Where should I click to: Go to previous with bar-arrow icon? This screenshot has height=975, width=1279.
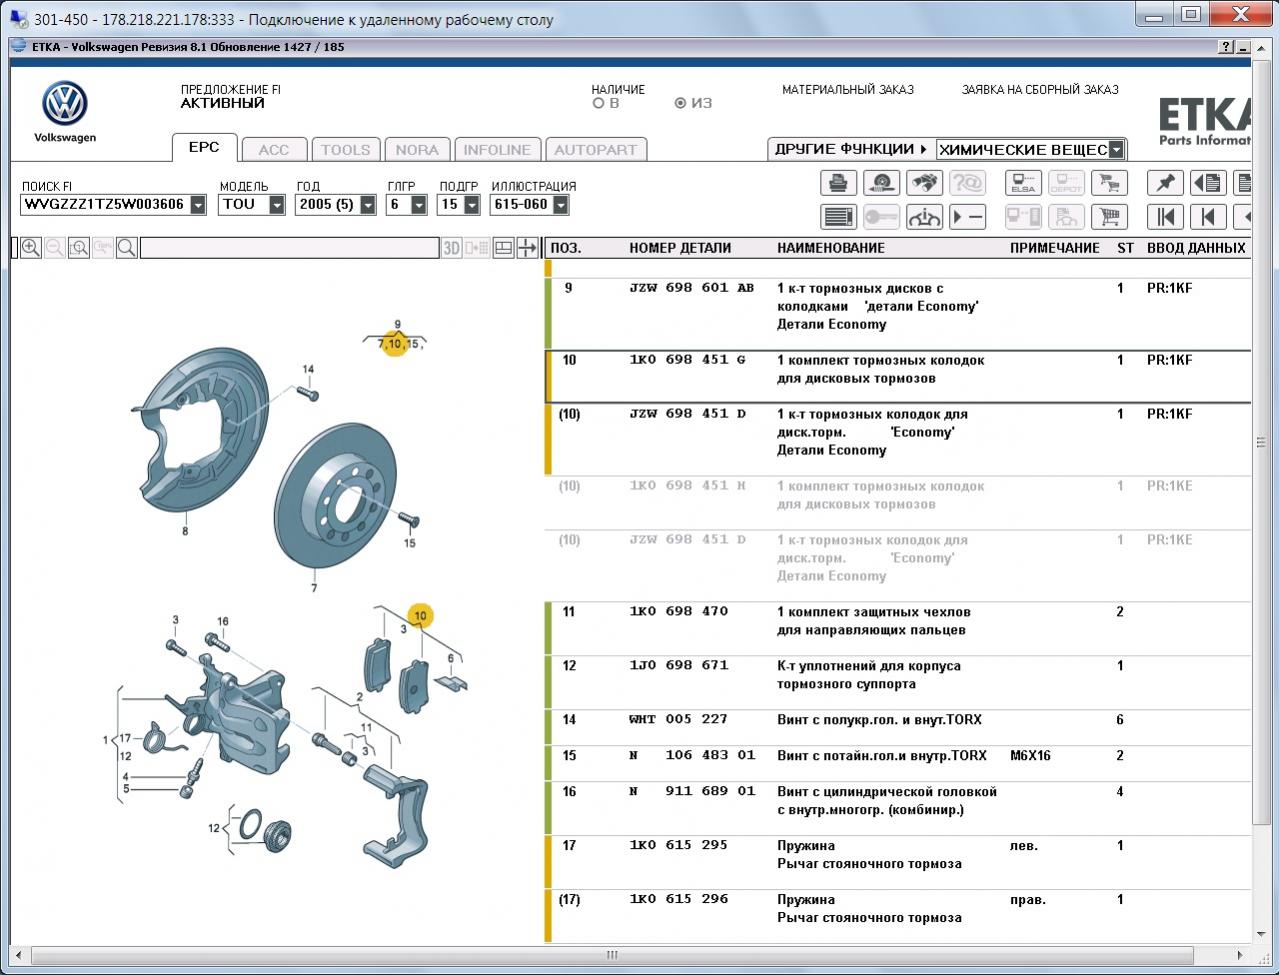click(1208, 217)
